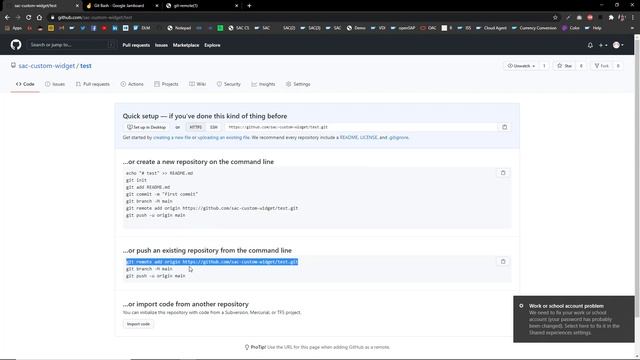This screenshot has height=360, width=640.
Task: Open the Chrome extensions puzzle icon
Action: click(611, 18)
